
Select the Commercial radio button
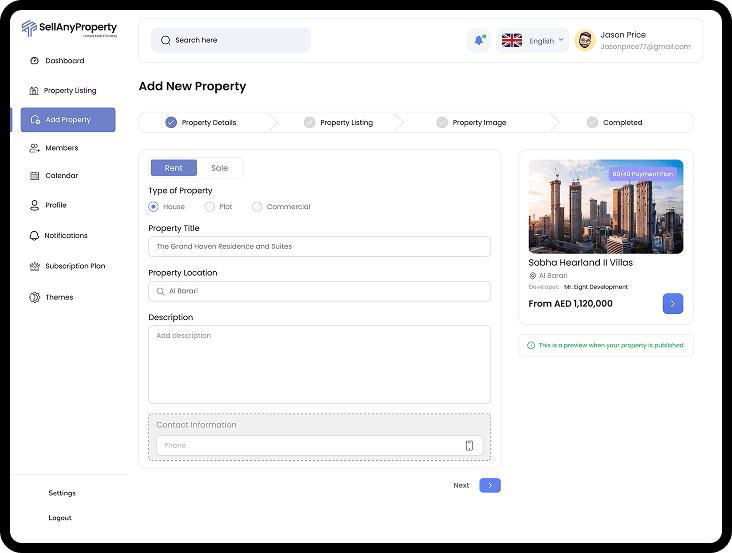coord(257,207)
